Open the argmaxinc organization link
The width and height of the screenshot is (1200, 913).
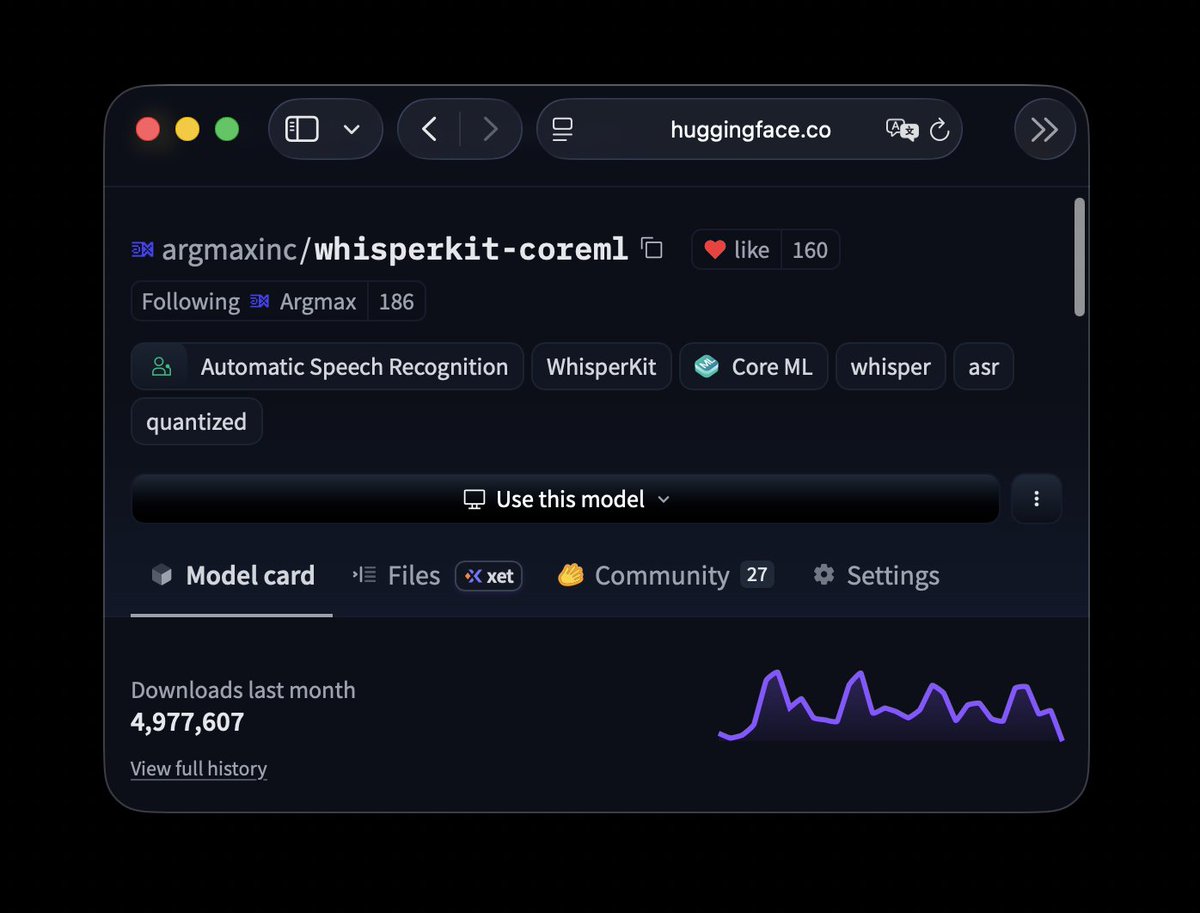click(x=229, y=249)
